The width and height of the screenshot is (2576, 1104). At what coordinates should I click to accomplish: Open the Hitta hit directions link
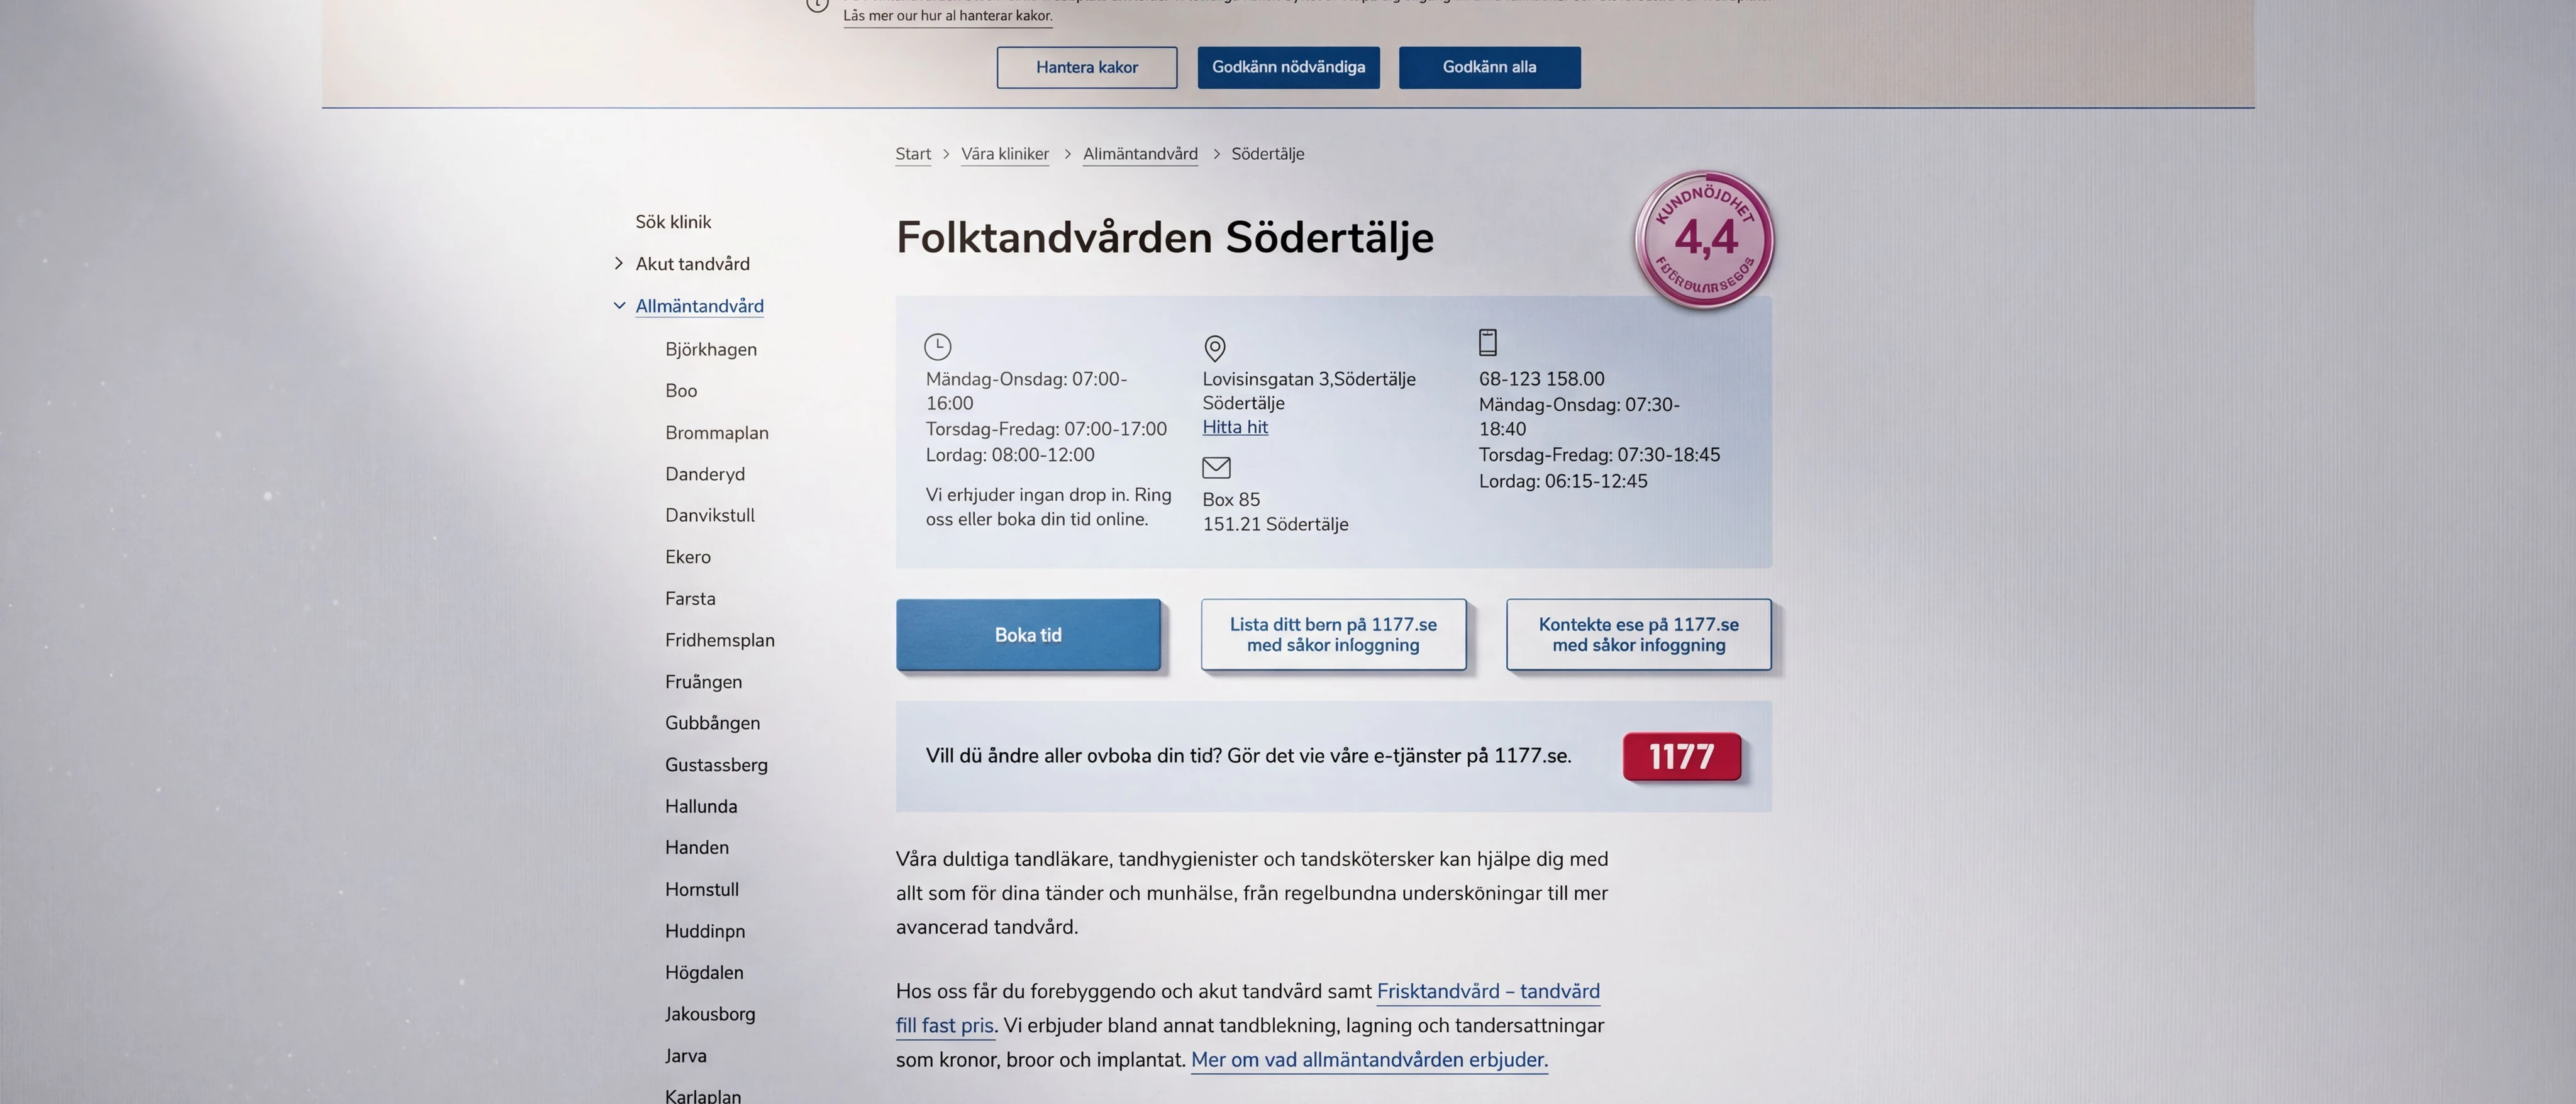(1235, 427)
